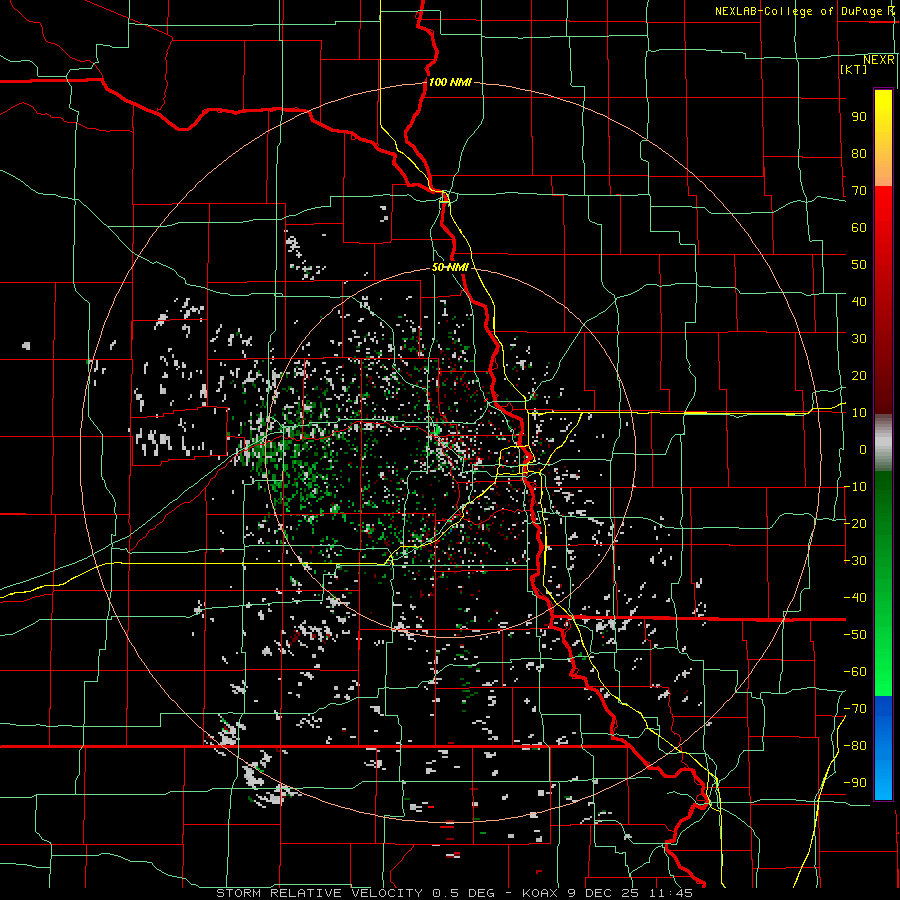Screen dimensions: 900x900
Task: Click the 11:45 timestamp in caption
Action: tap(671, 893)
